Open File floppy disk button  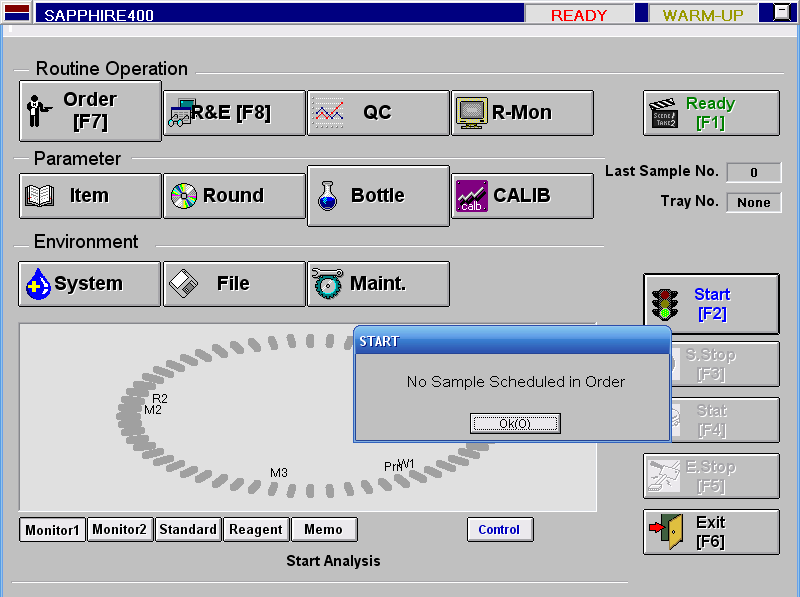click(234, 284)
